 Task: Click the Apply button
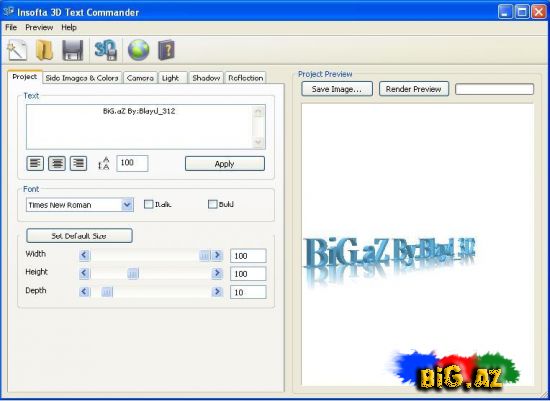tap(225, 164)
